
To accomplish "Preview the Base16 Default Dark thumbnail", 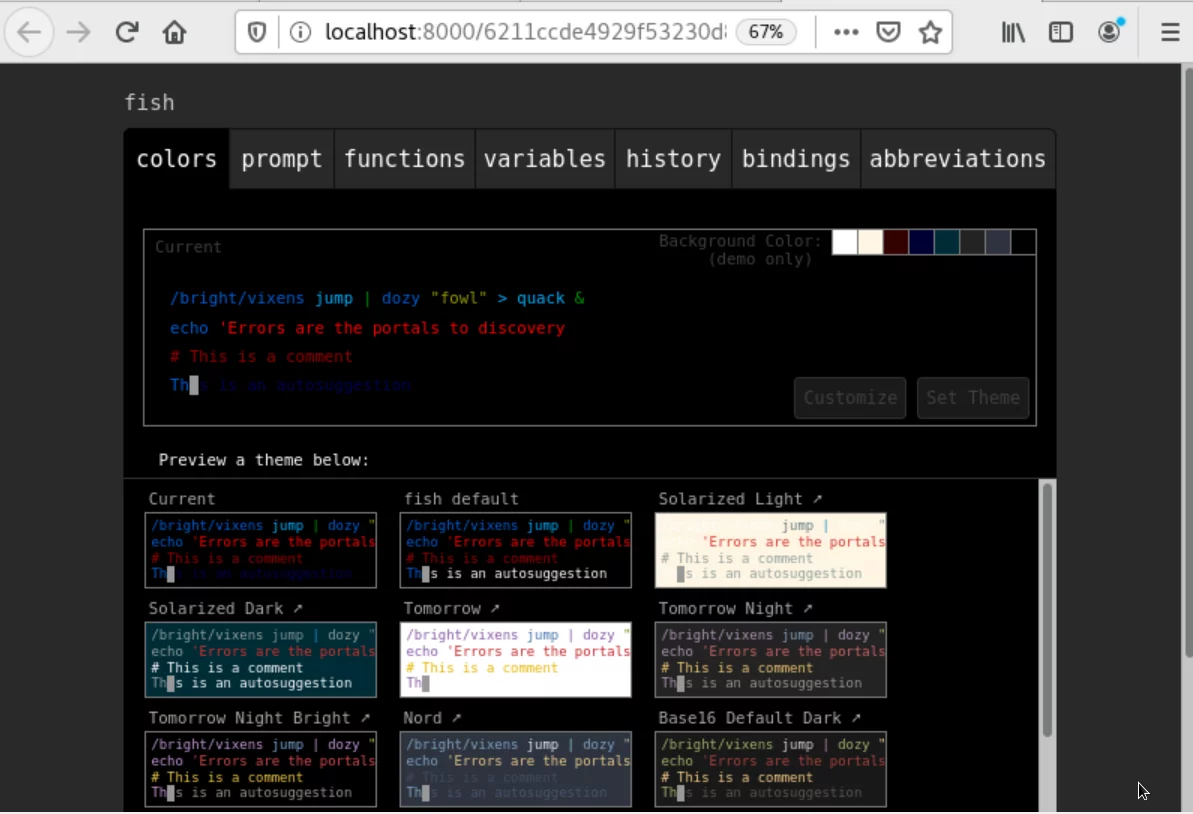I will 770,769.
